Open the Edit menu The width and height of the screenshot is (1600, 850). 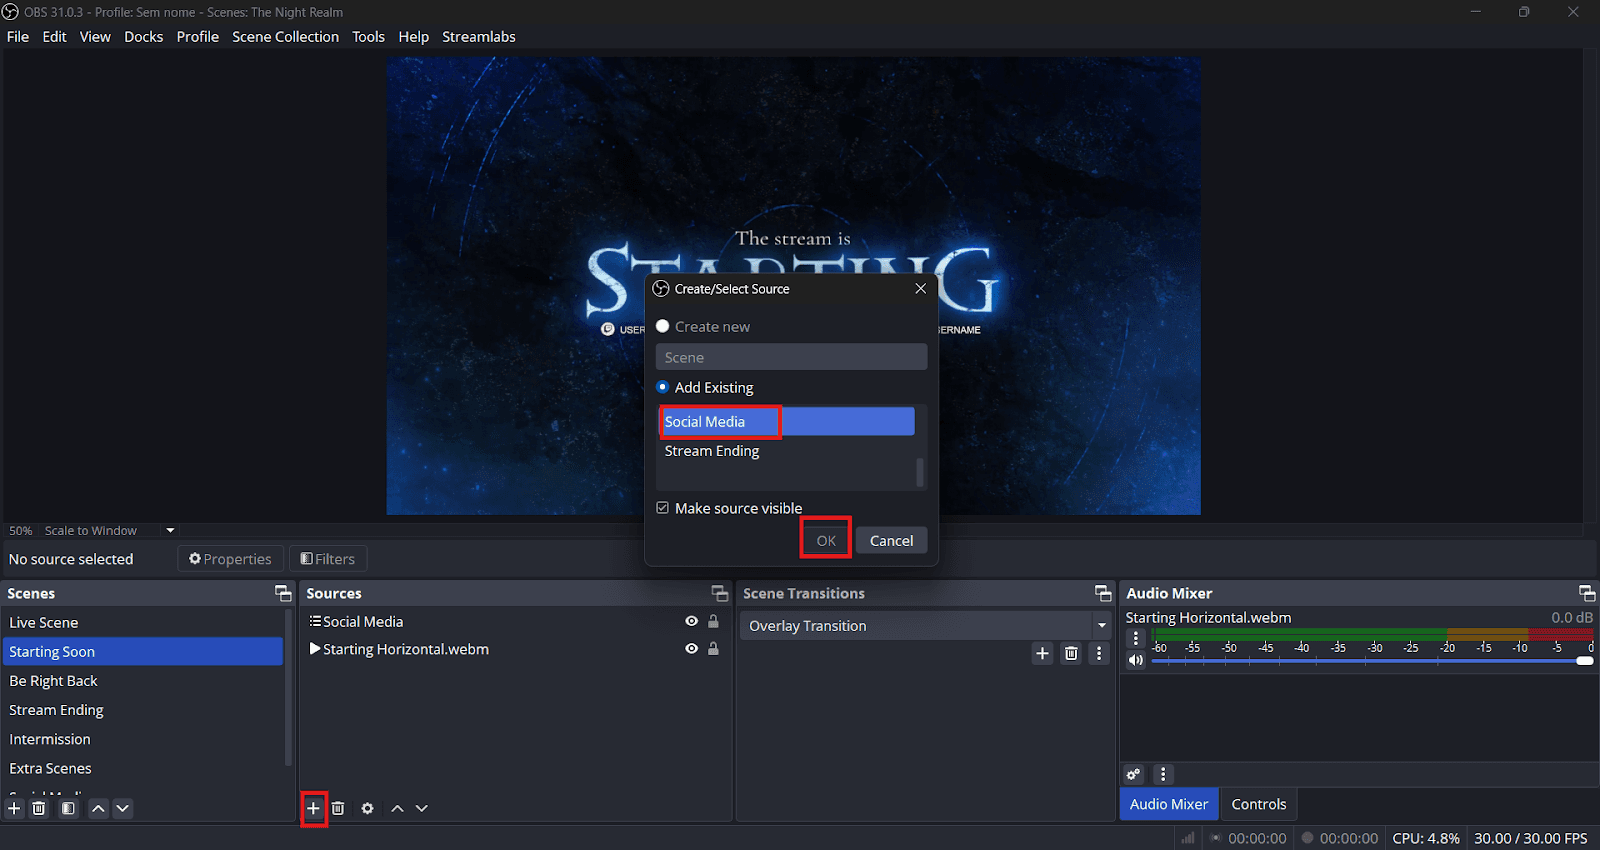coord(54,37)
